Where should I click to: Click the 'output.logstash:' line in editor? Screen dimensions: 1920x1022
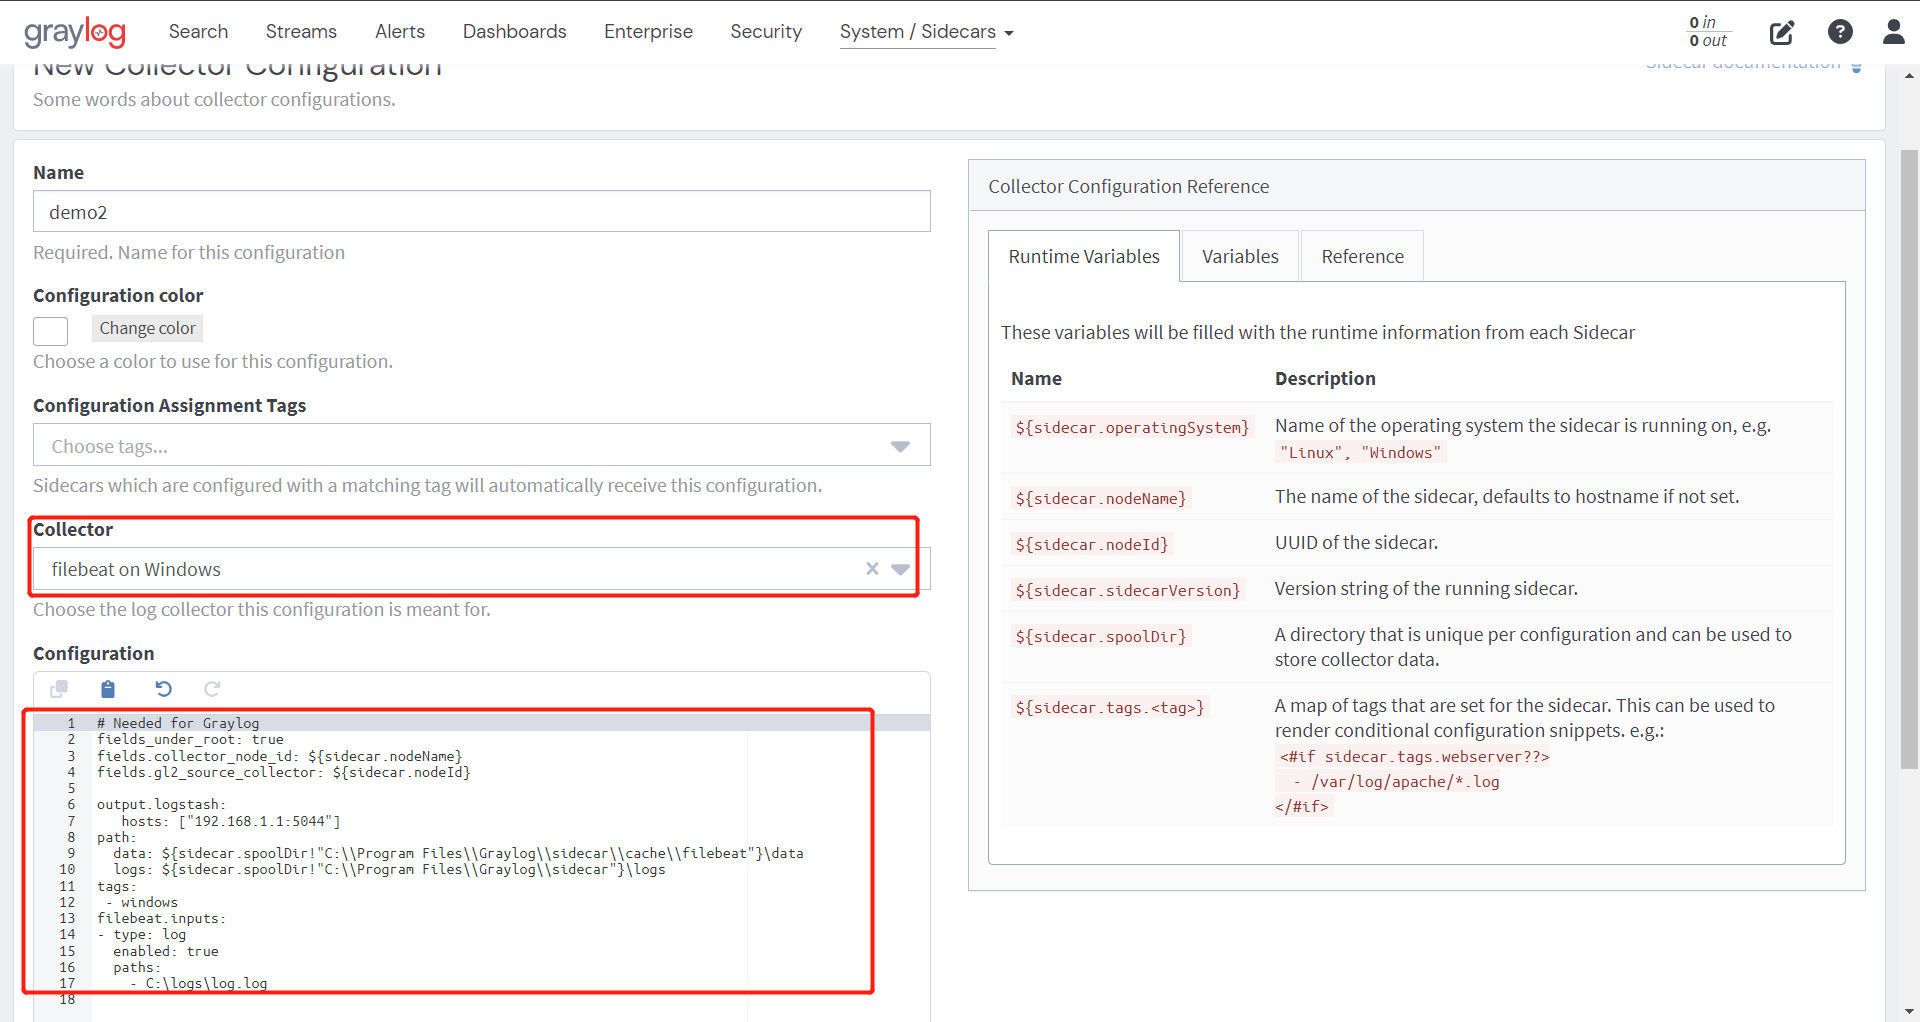[x=161, y=805]
